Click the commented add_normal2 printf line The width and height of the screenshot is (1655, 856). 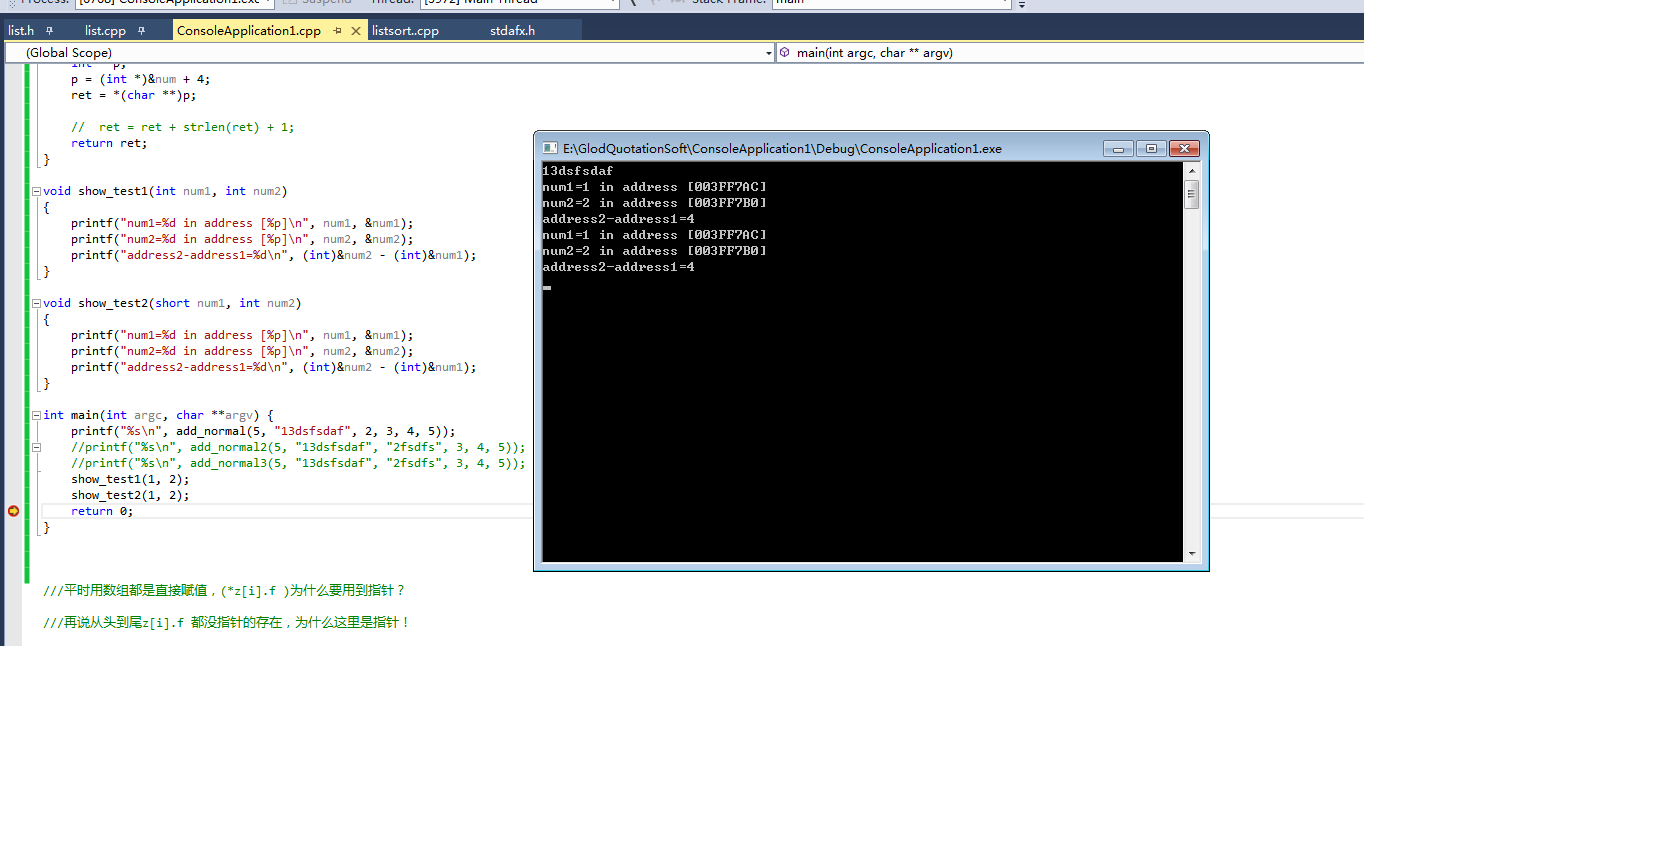tap(298, 447)
